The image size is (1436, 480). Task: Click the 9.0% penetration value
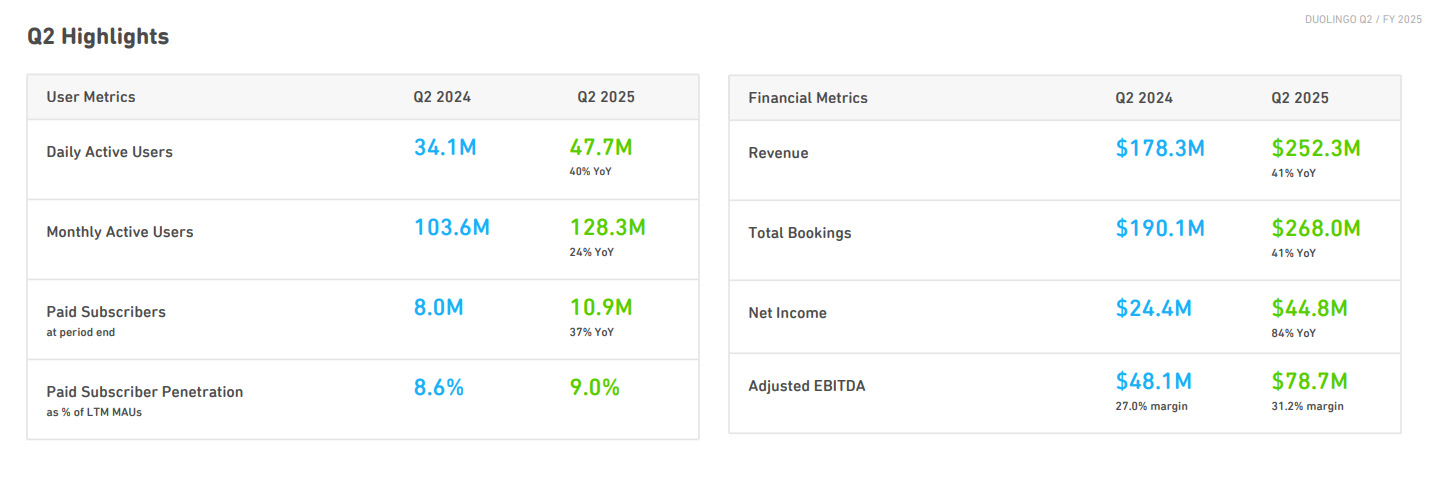coord(594,388)
